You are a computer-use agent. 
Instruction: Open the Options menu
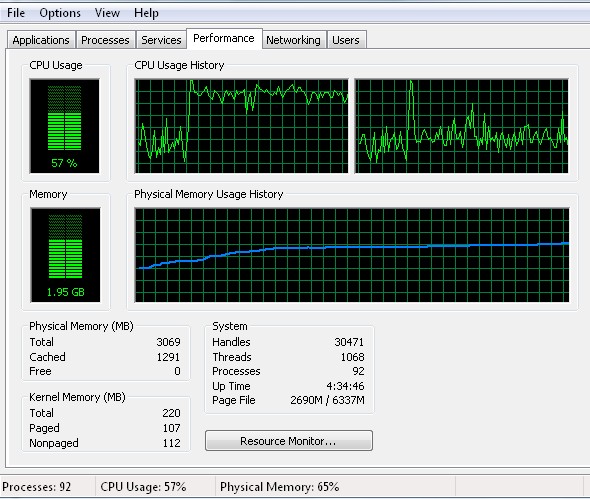[x=60, y=13]
